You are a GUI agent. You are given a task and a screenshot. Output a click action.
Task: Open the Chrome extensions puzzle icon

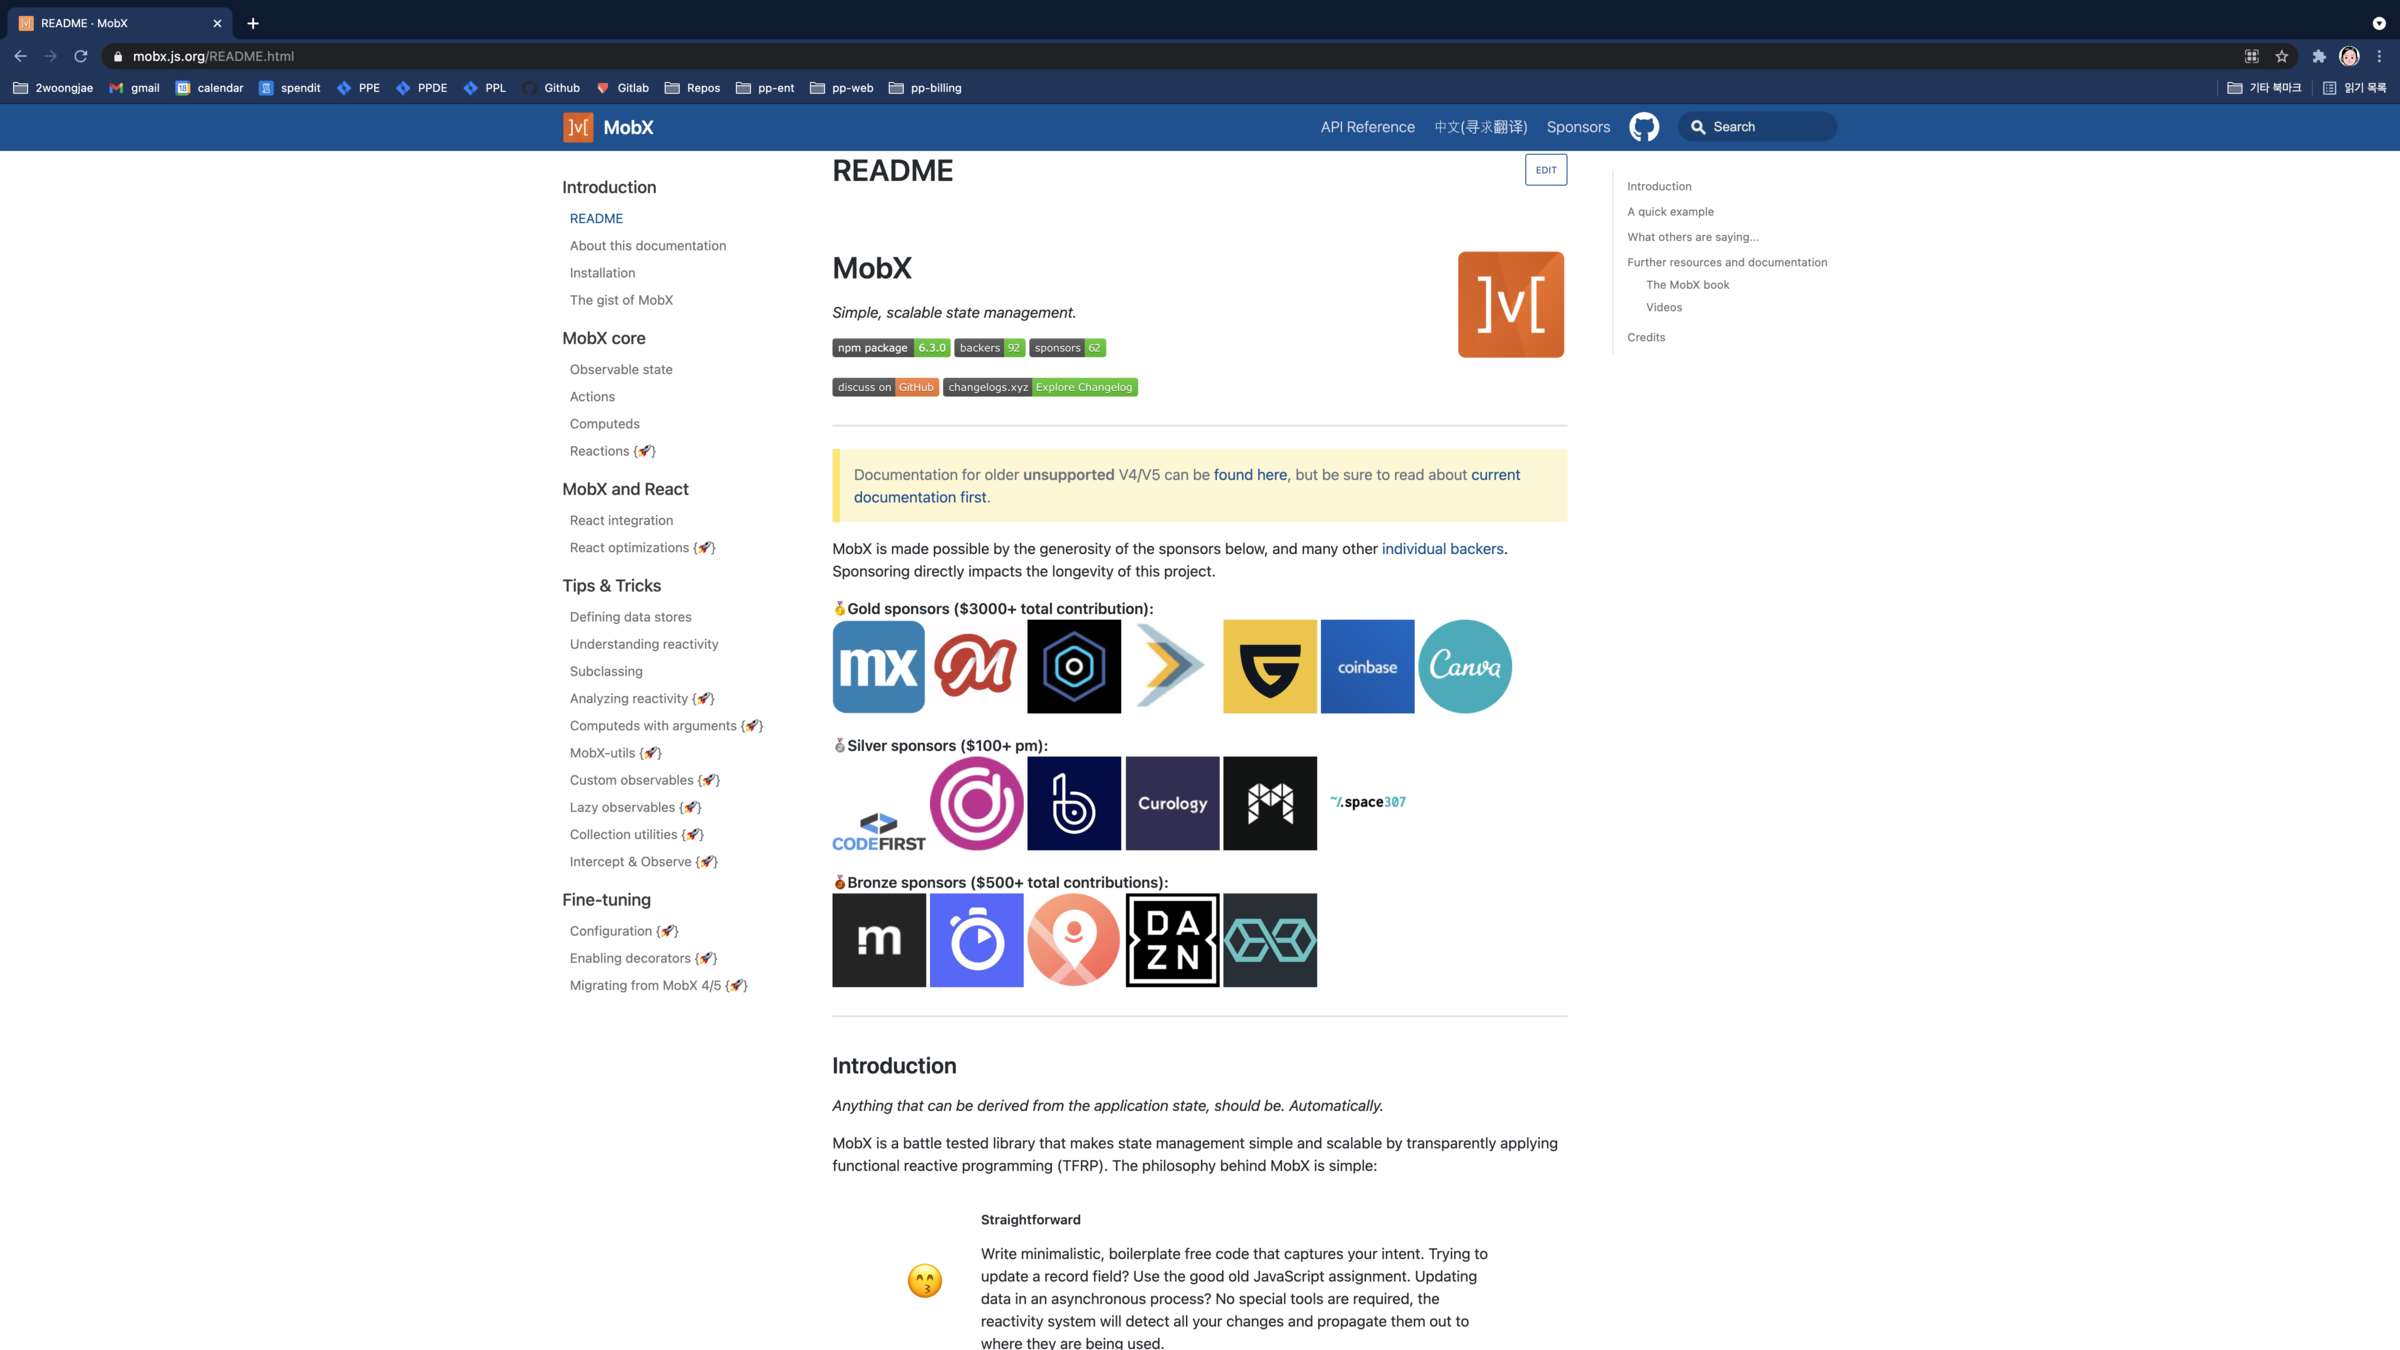(x=2319, y=56)
